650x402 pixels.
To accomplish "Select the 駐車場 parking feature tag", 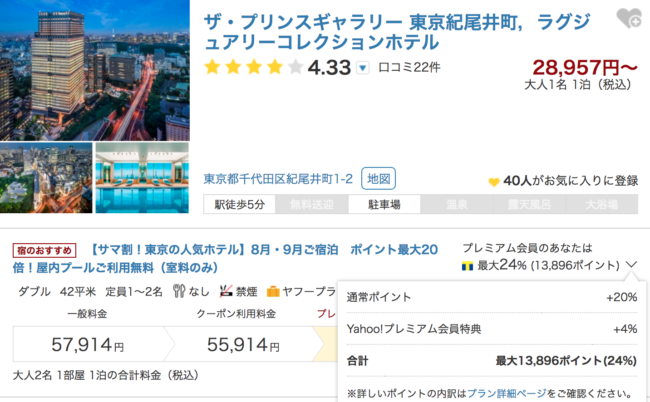I will click(x=383, y=204).
